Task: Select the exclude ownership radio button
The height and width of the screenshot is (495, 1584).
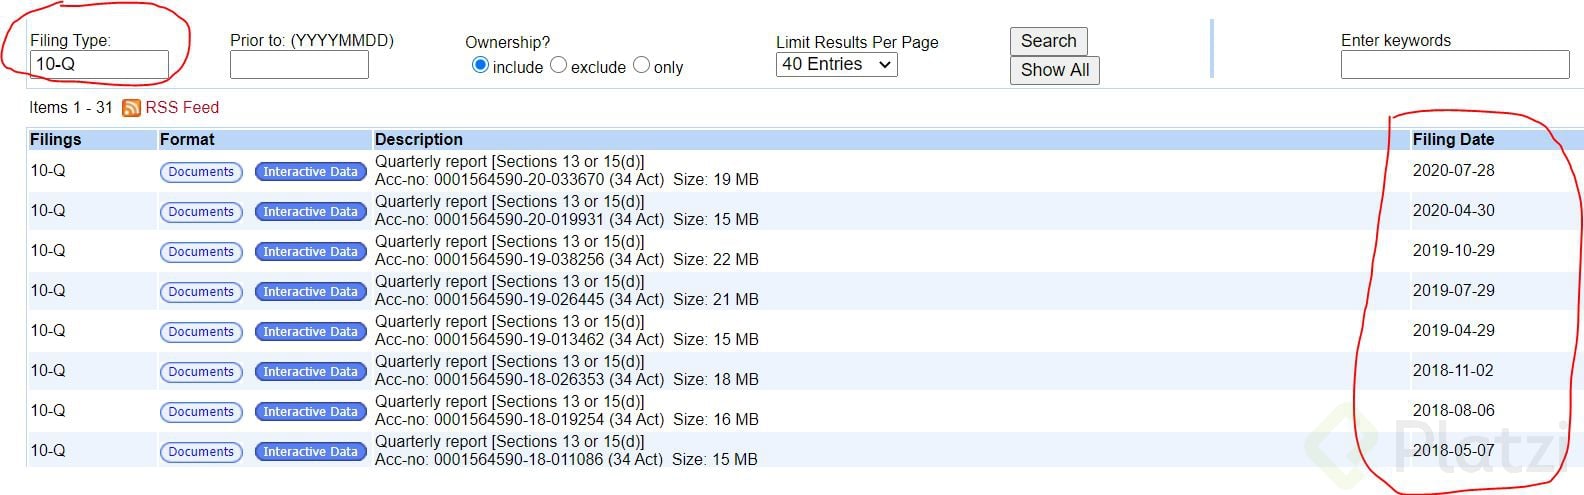Action: click(559, 65)
